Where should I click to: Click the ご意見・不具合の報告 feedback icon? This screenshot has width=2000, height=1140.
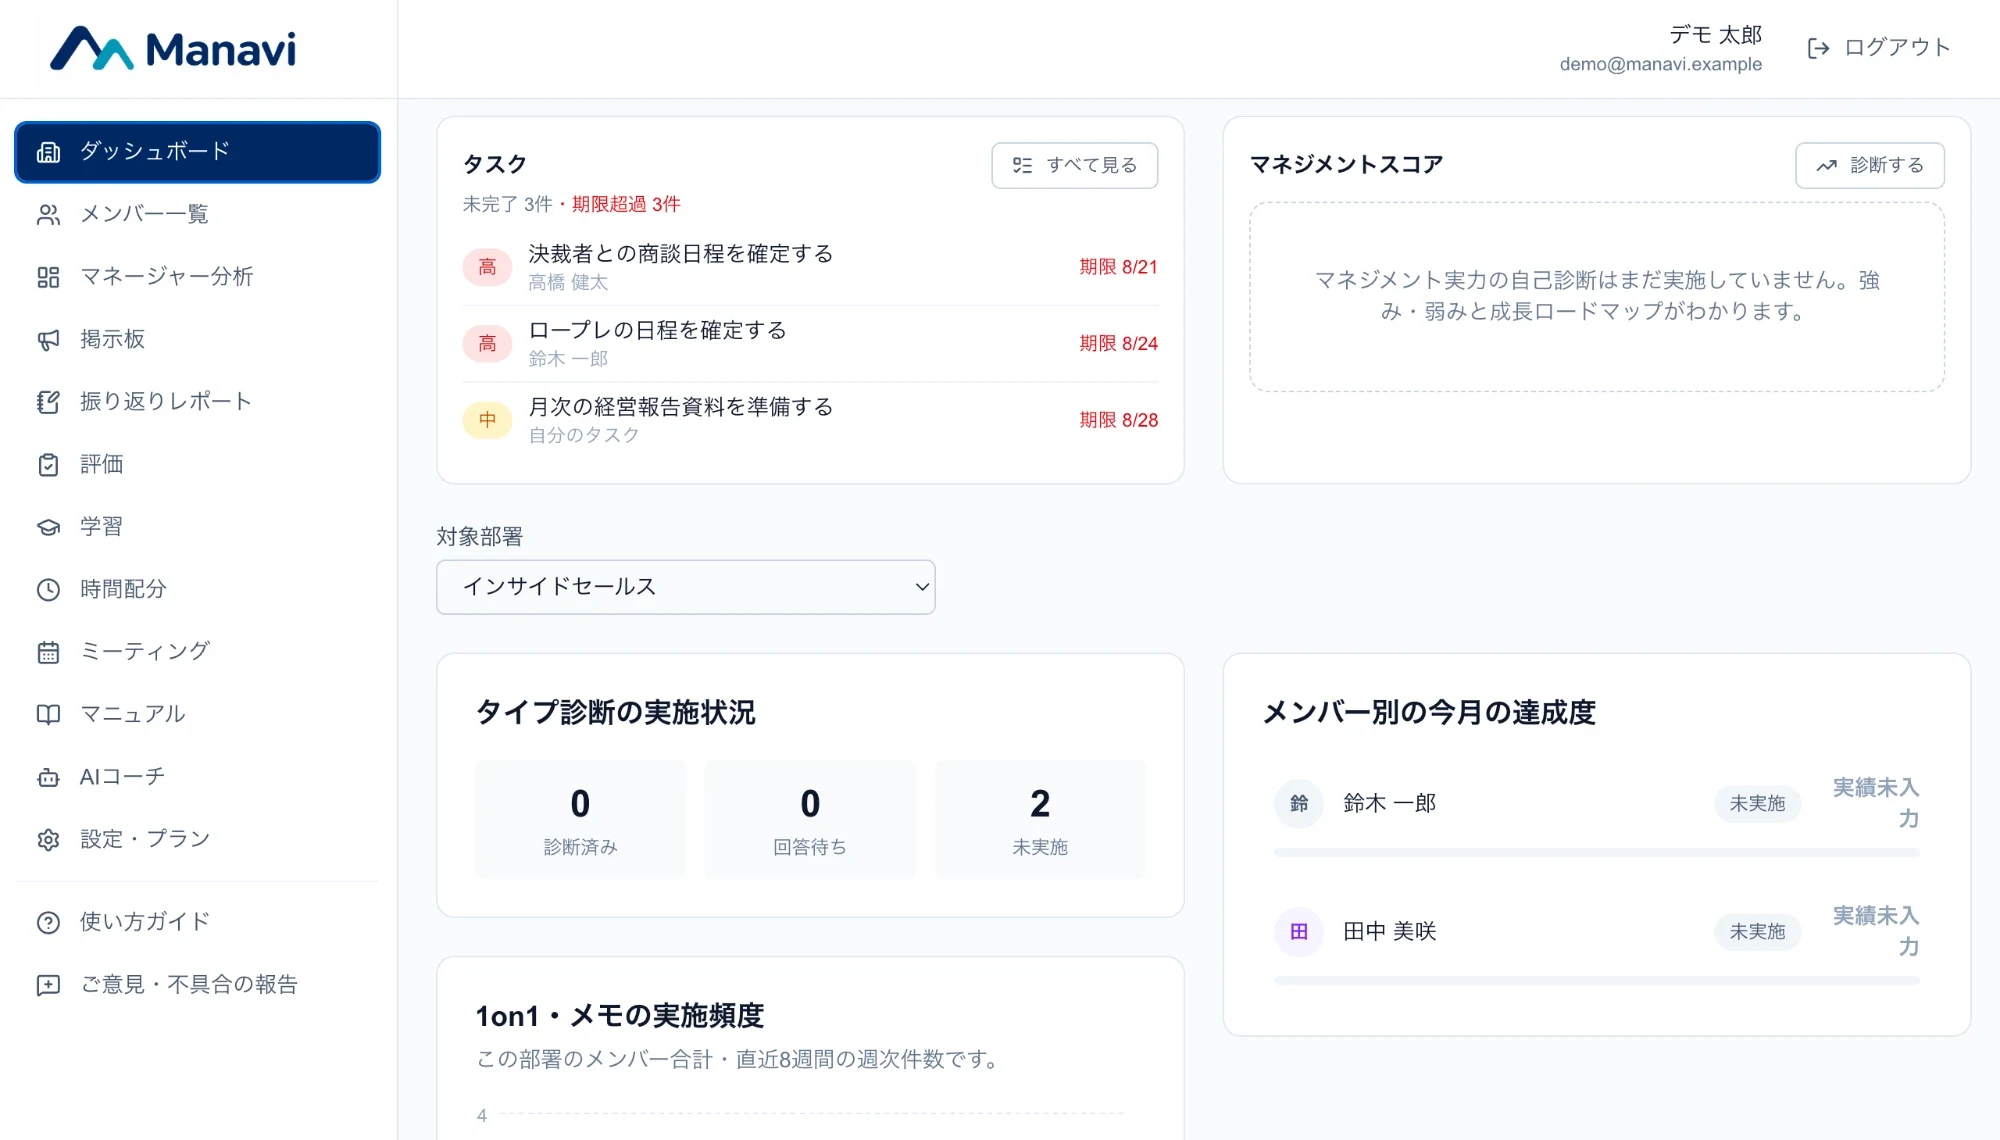[48, 985]
